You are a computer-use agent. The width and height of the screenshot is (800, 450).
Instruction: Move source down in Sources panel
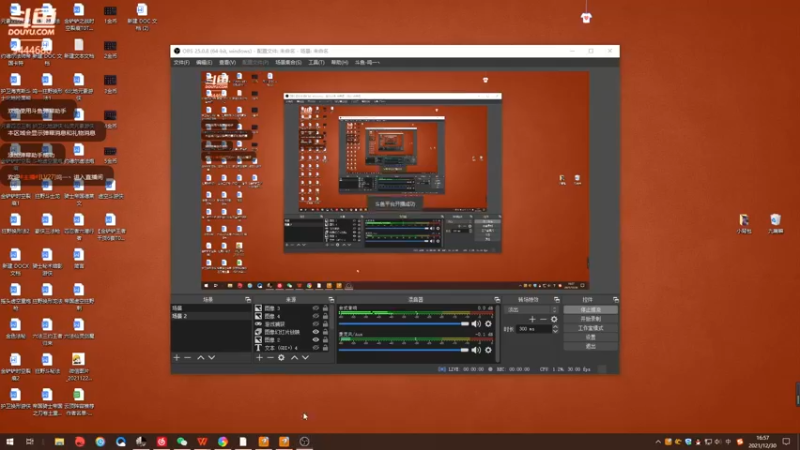click(x=306, y=358)
